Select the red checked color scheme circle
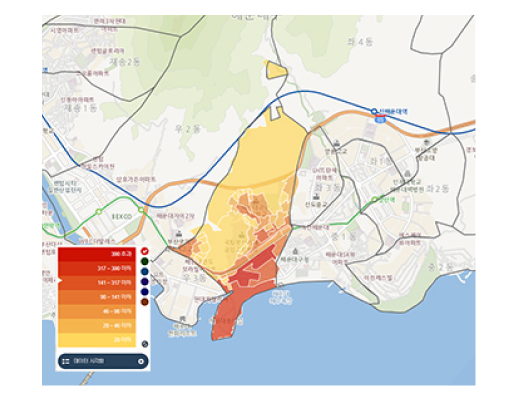 [145, 251]
